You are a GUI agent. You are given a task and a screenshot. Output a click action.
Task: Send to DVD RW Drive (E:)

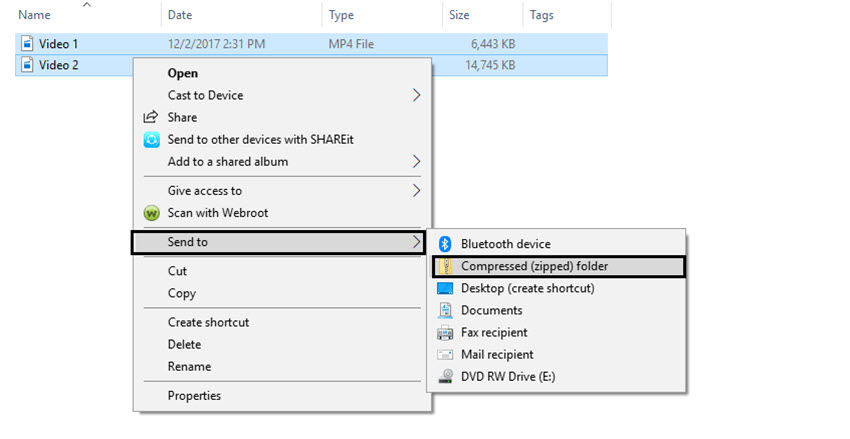557,376
